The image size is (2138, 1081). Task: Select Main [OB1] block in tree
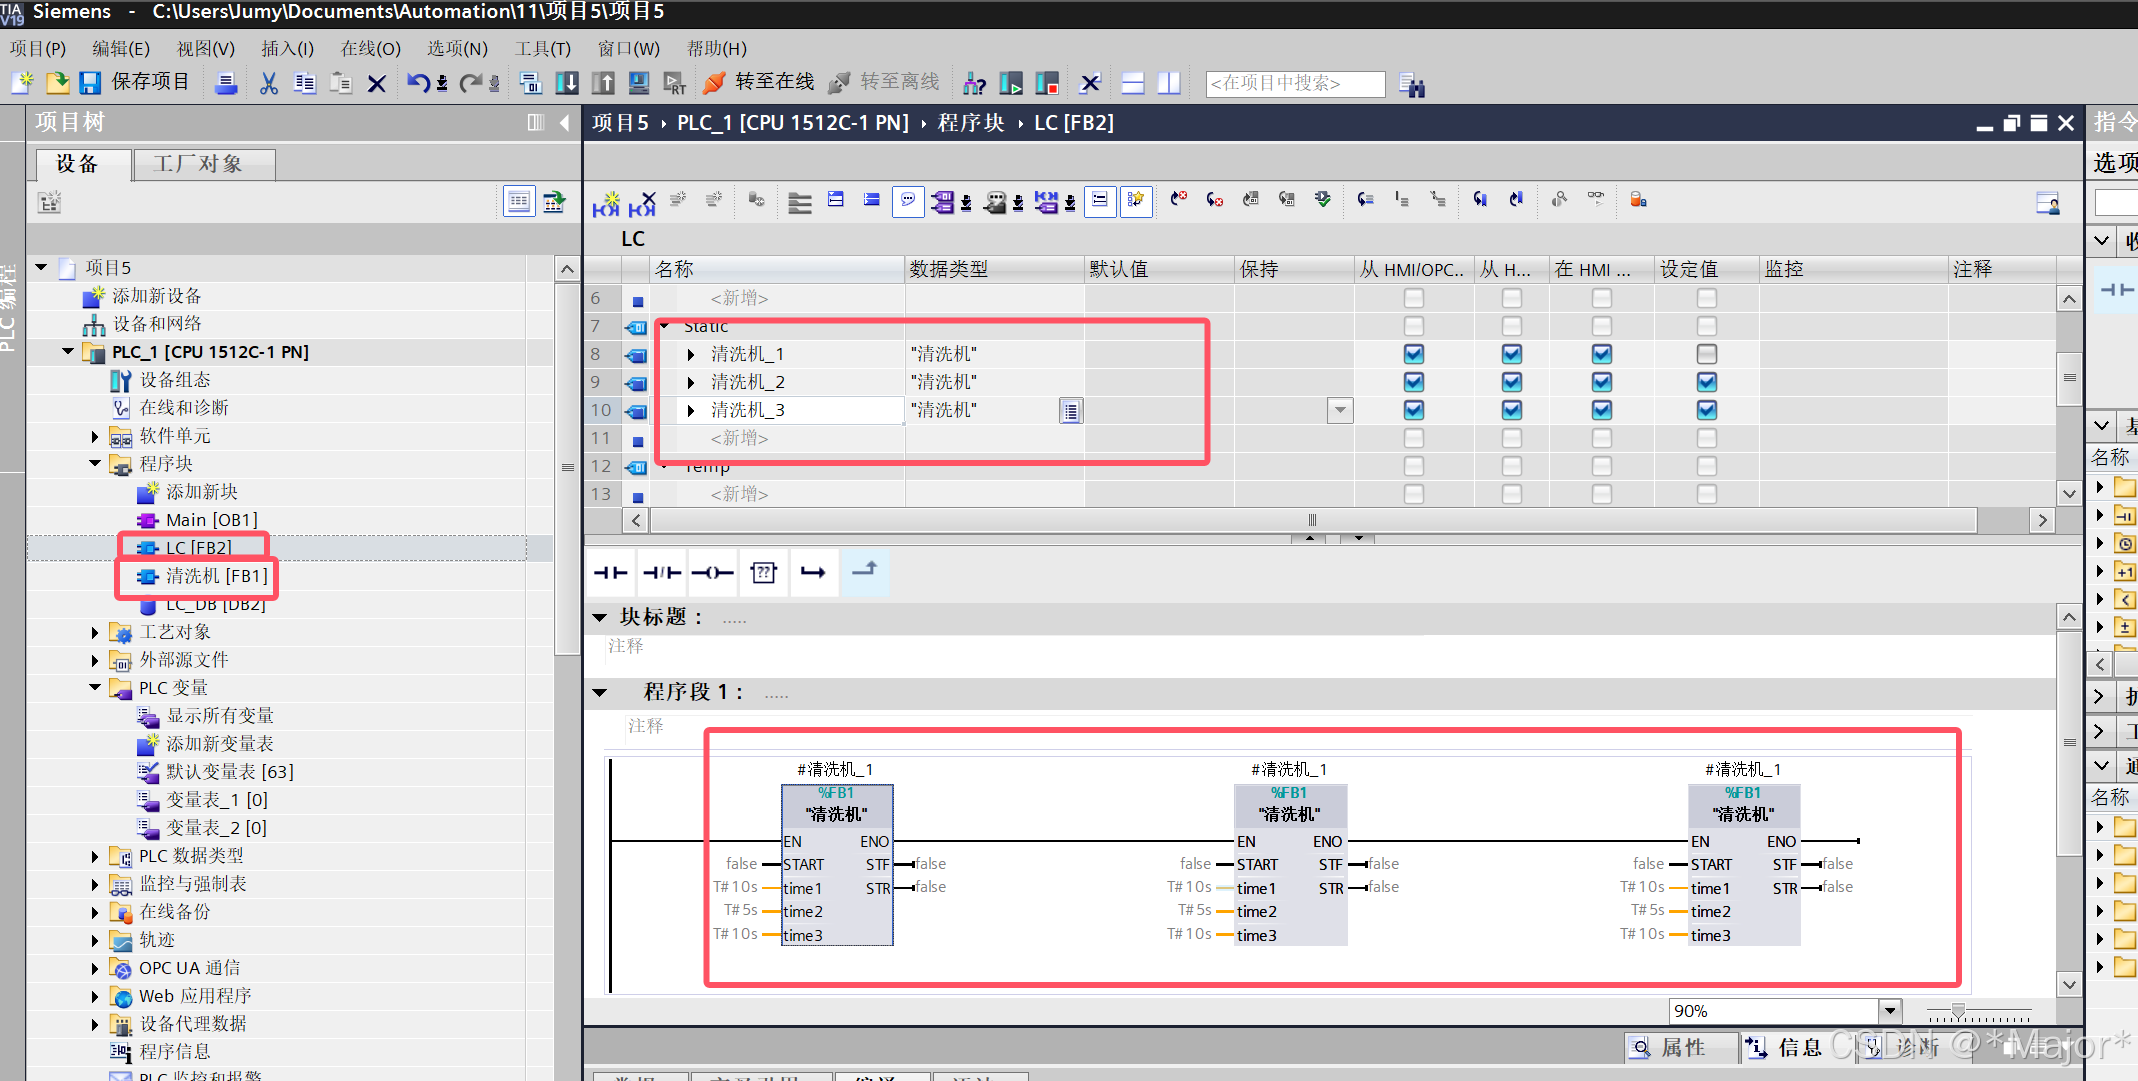tap(211, 519)
